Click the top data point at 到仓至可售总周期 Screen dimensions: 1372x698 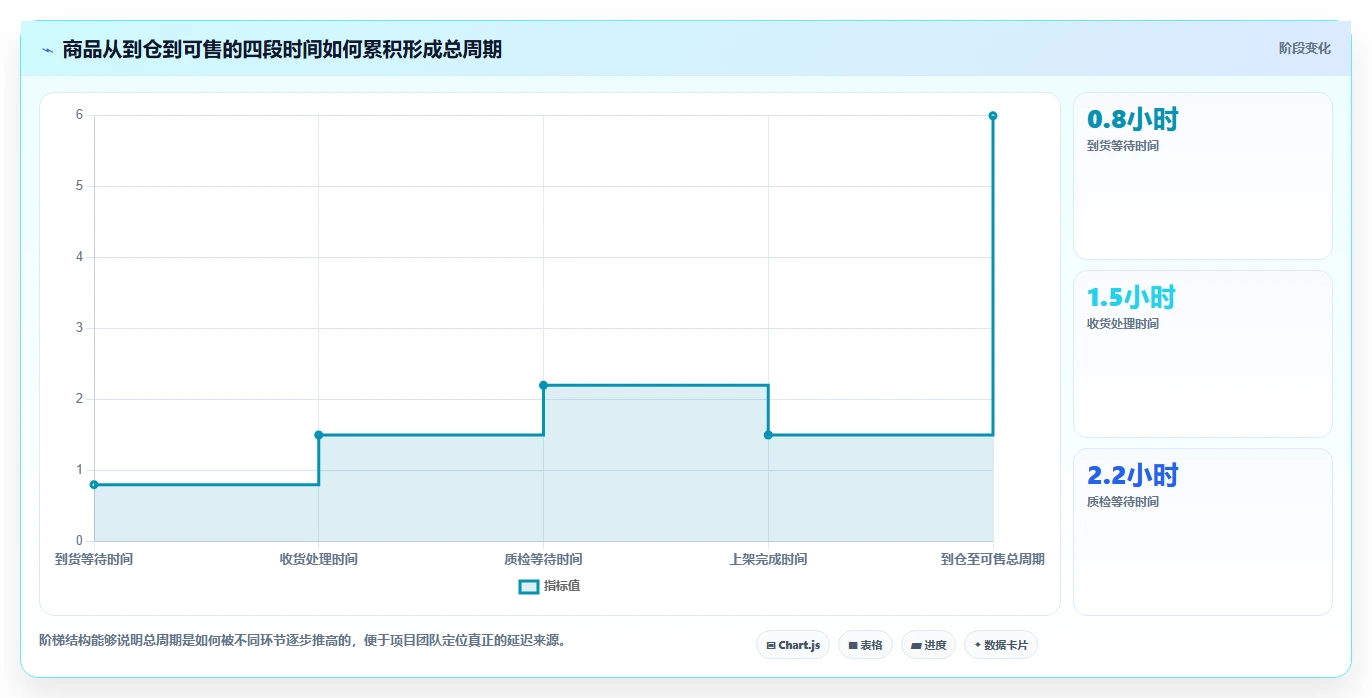(993, 116)
